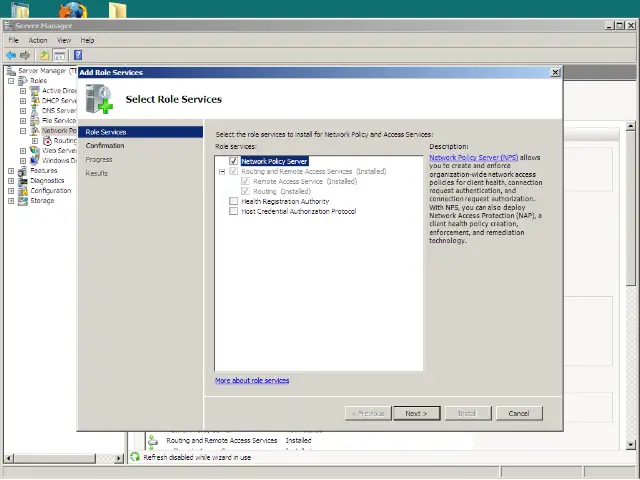
Task: Click the Routing and Remote Access Services status icon
Action: [153, 441]
